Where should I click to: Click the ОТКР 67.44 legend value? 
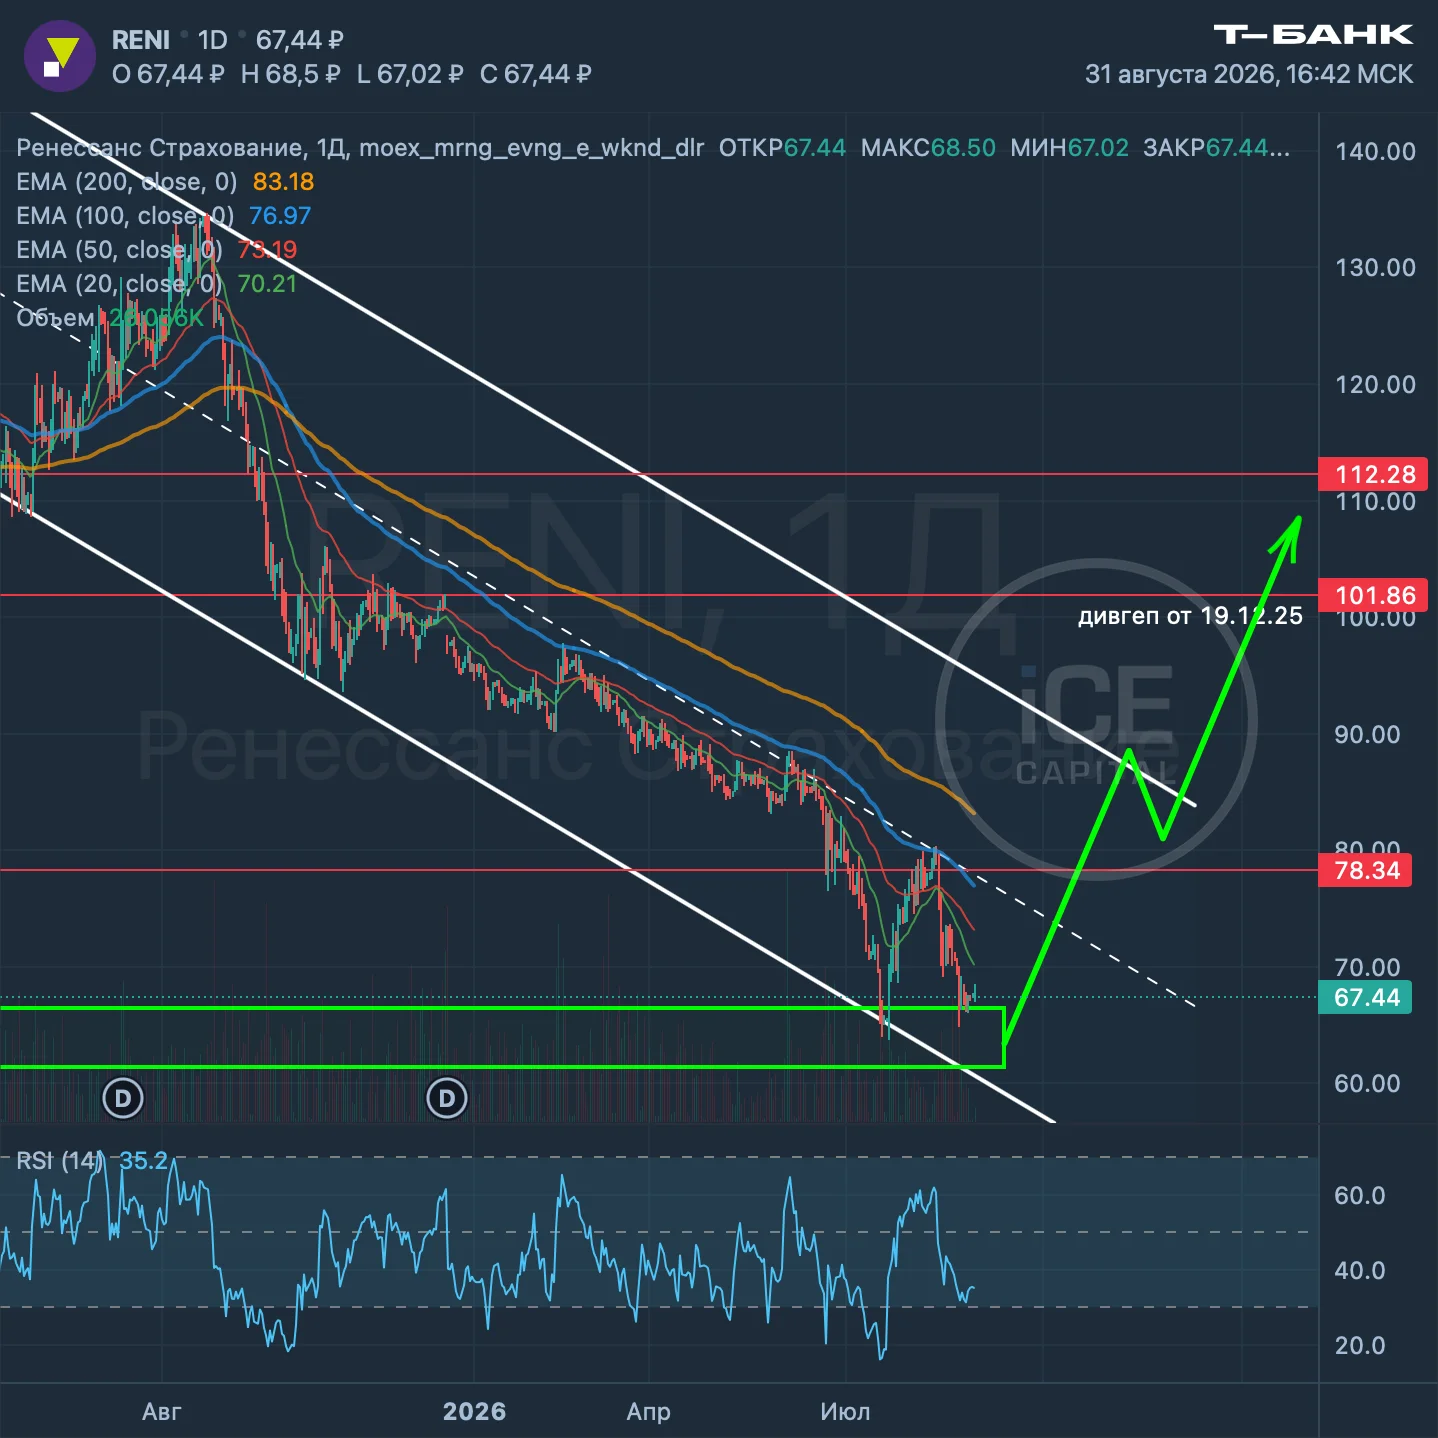(x=782, y=148)
